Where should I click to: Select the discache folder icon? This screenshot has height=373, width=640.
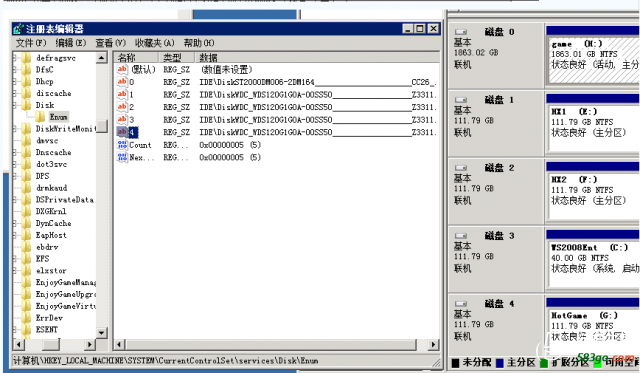click(27, 93)
